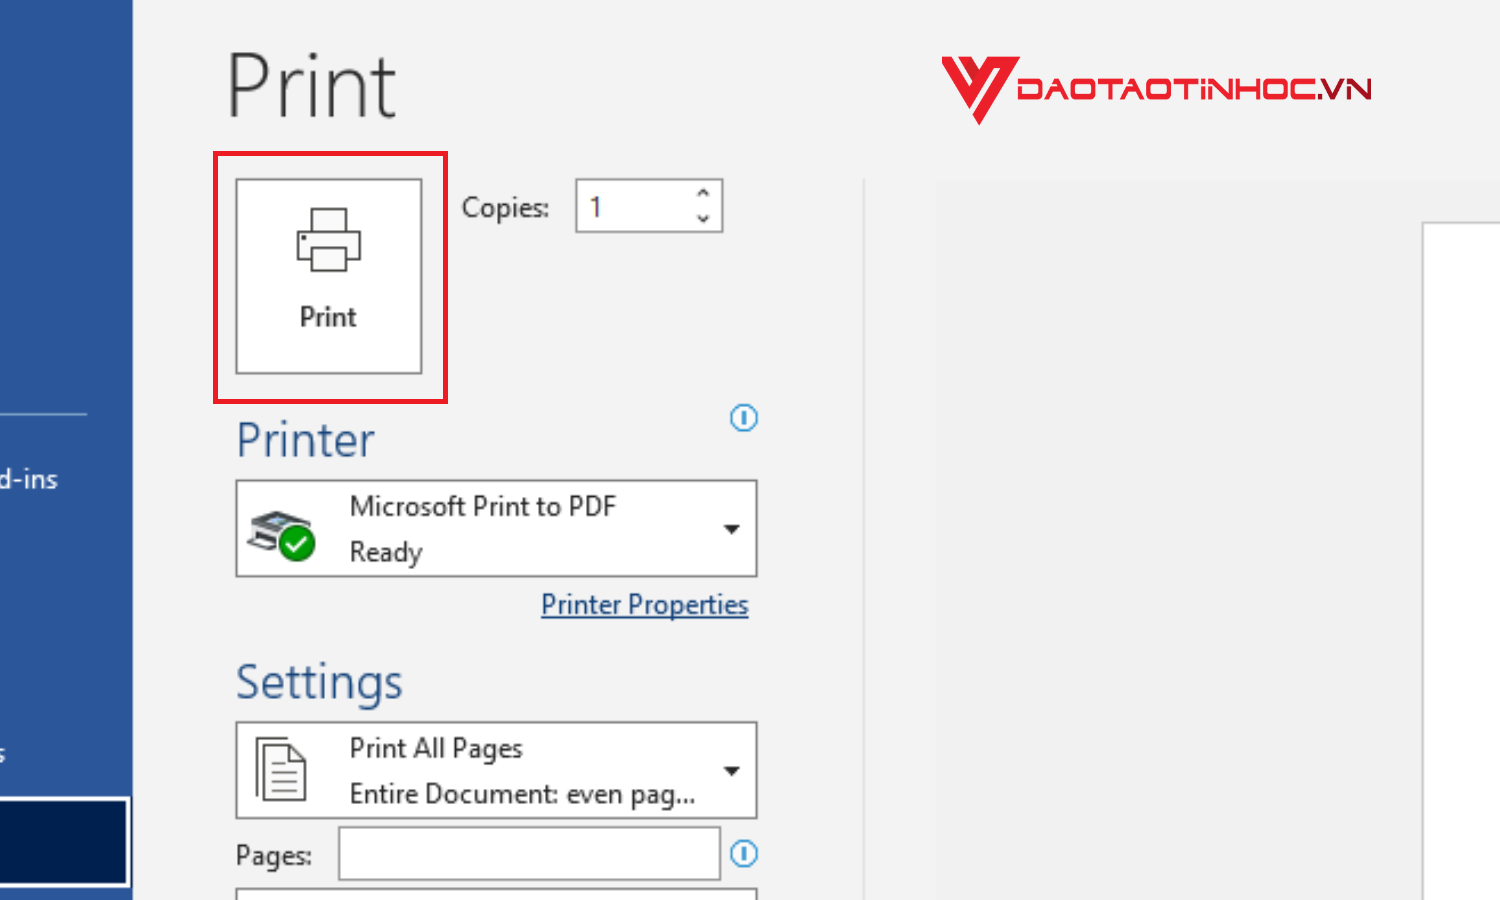The image size is (1500, 900).
Task: Open the Microsoft Print to PDF printer dropdown
Action: click(x=496, y=528)
